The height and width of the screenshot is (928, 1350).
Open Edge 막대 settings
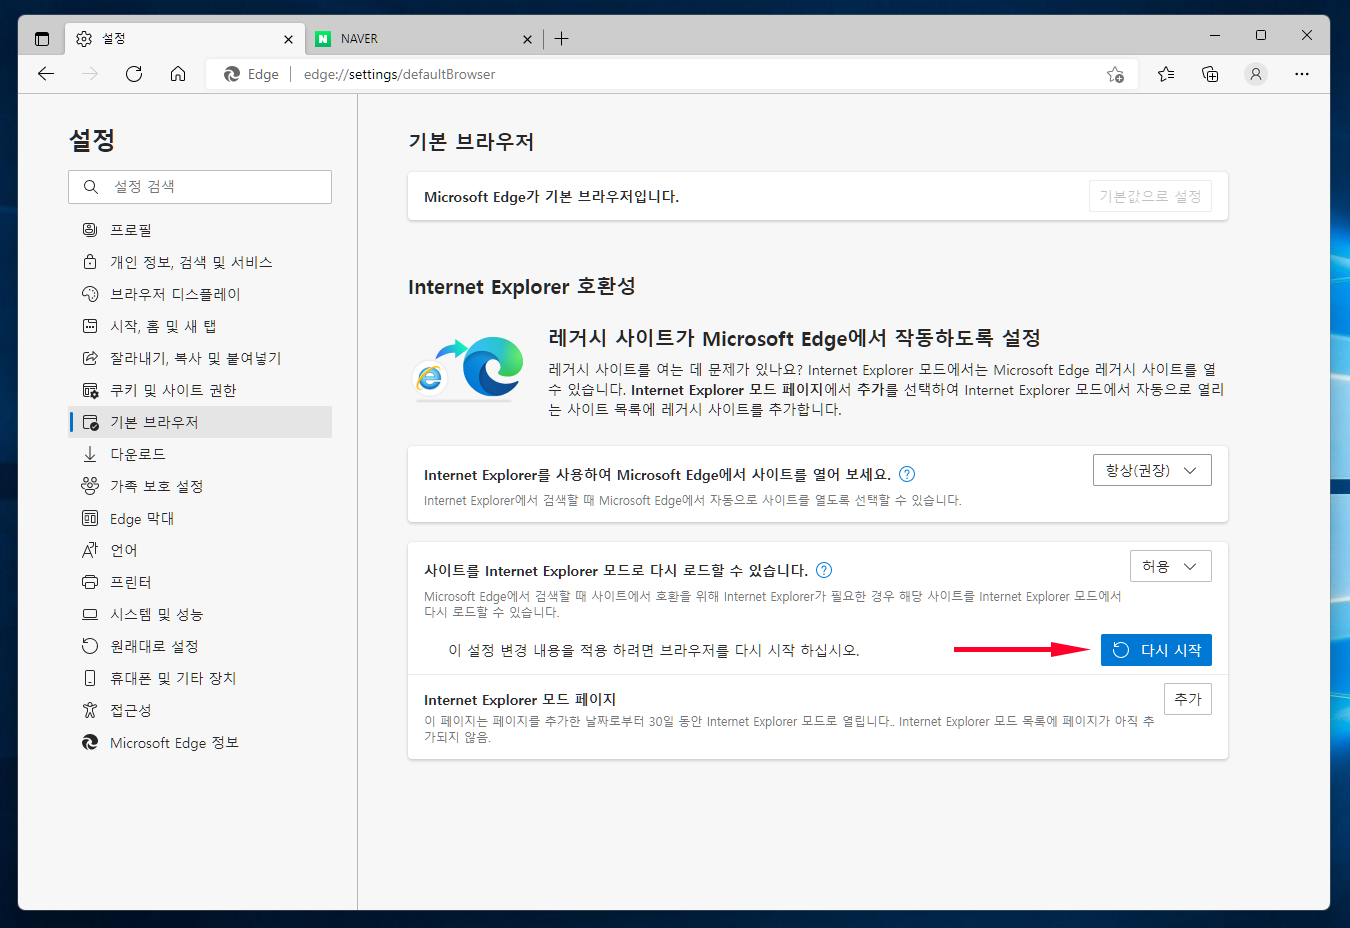click(200, 518)
